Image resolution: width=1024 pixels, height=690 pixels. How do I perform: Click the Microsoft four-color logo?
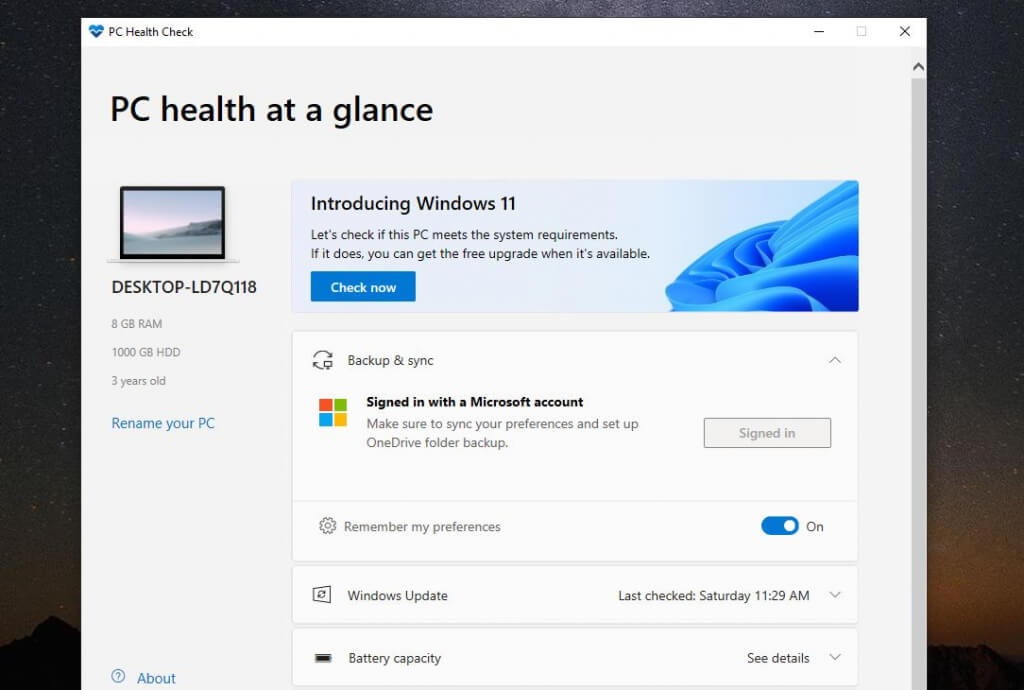point(332,413)
